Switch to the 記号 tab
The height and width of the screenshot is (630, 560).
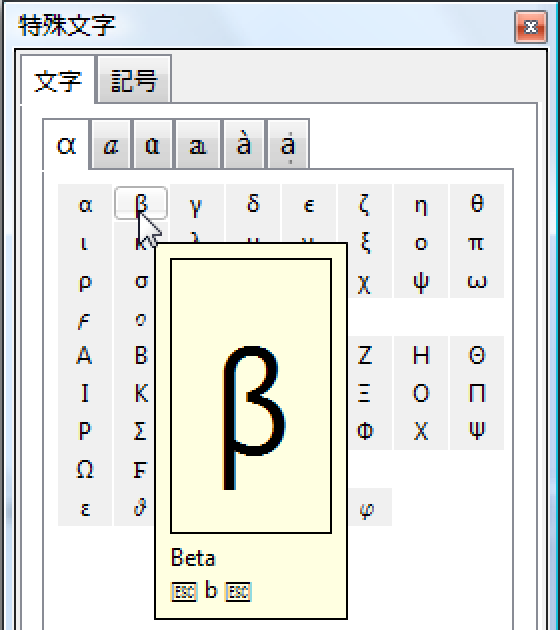[134, 79]
